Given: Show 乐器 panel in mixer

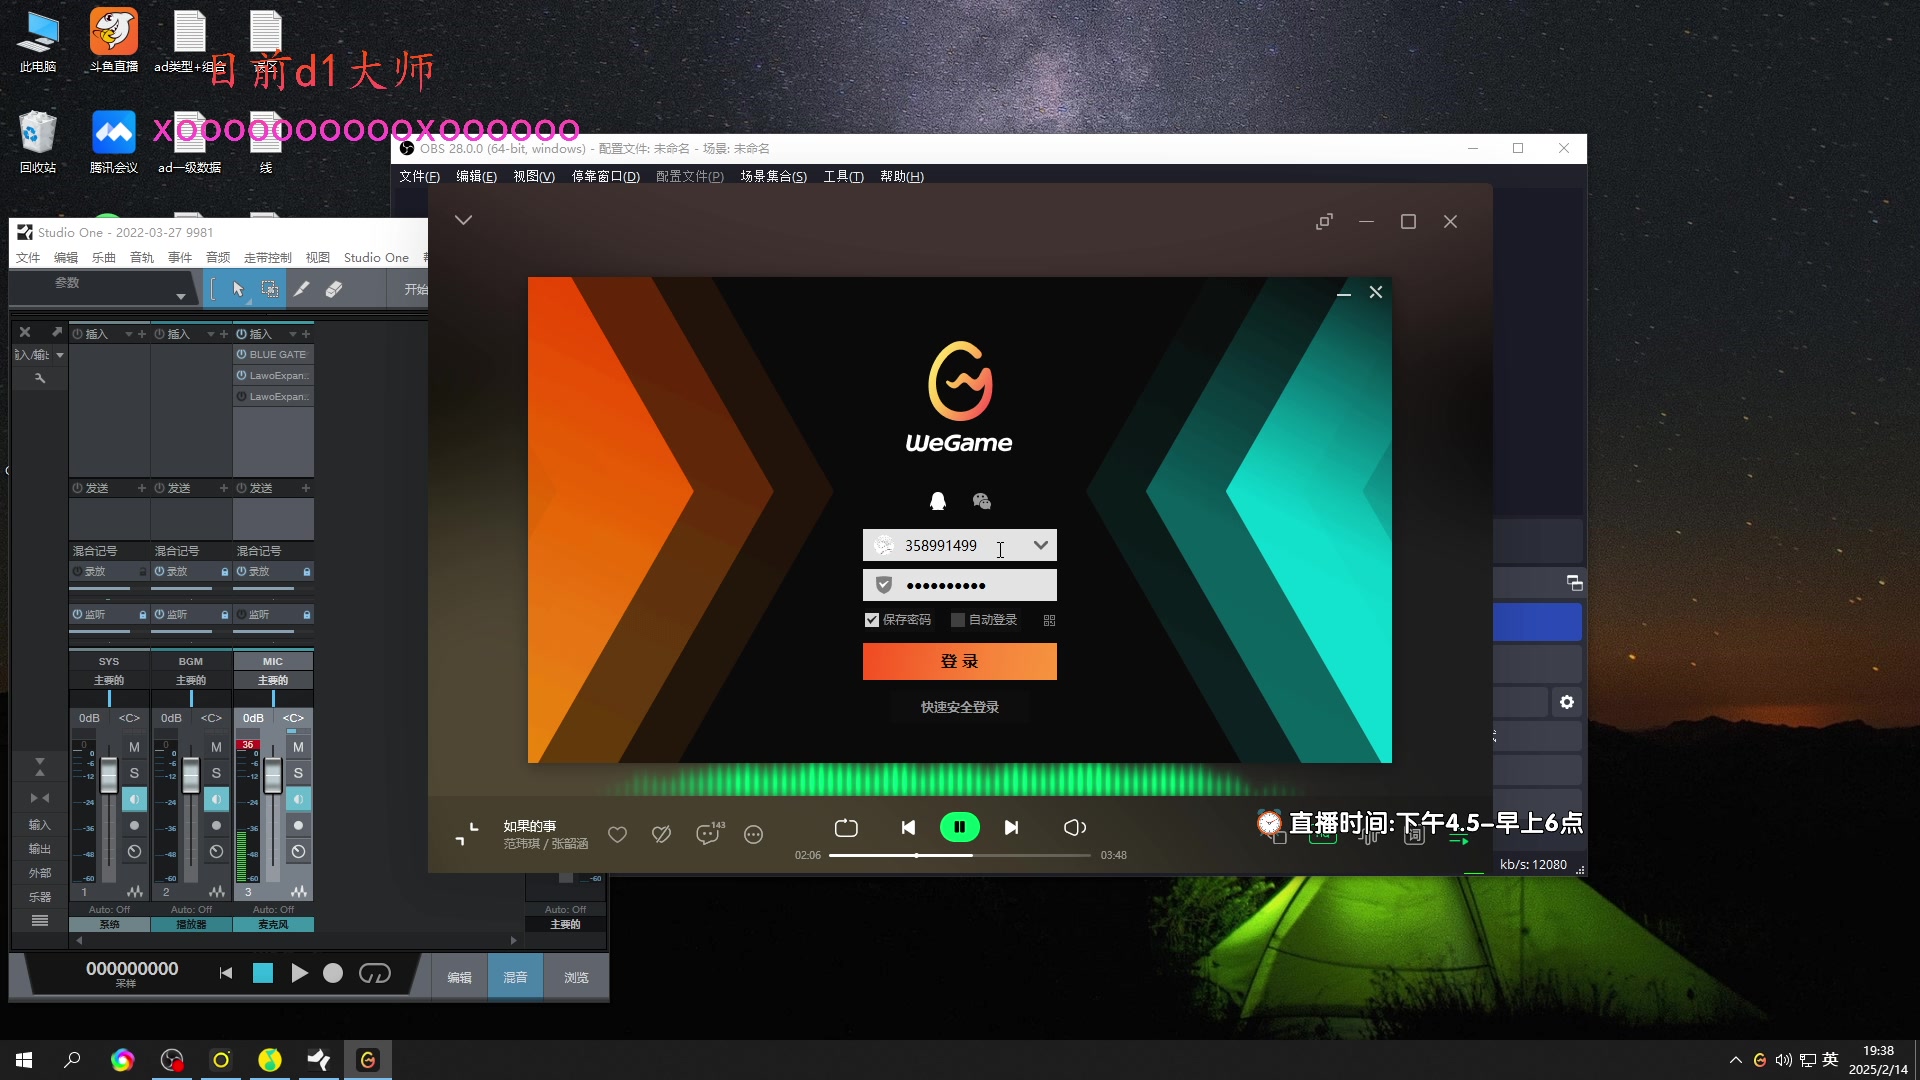Looking at the screenshot, I should tap(39, 897).
